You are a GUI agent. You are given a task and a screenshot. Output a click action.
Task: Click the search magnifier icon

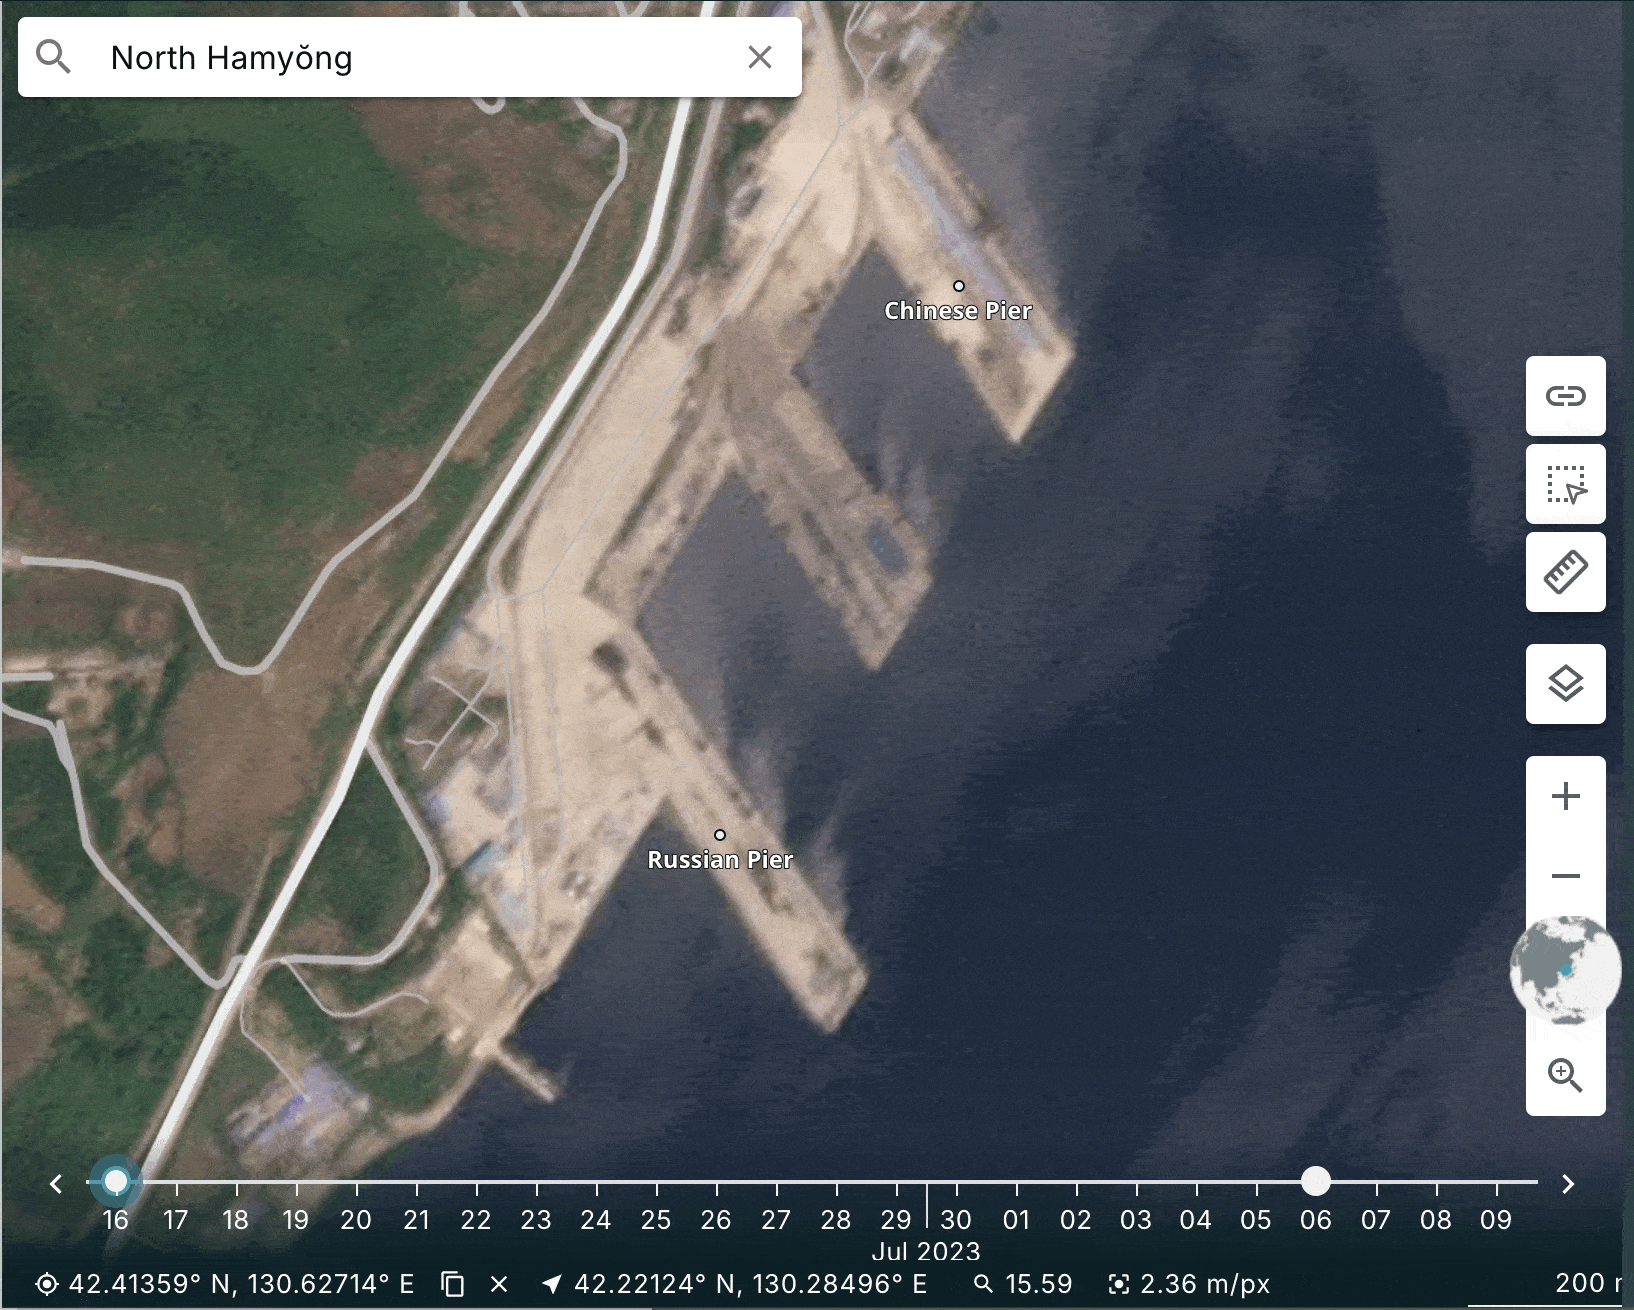tap(53, 57)
